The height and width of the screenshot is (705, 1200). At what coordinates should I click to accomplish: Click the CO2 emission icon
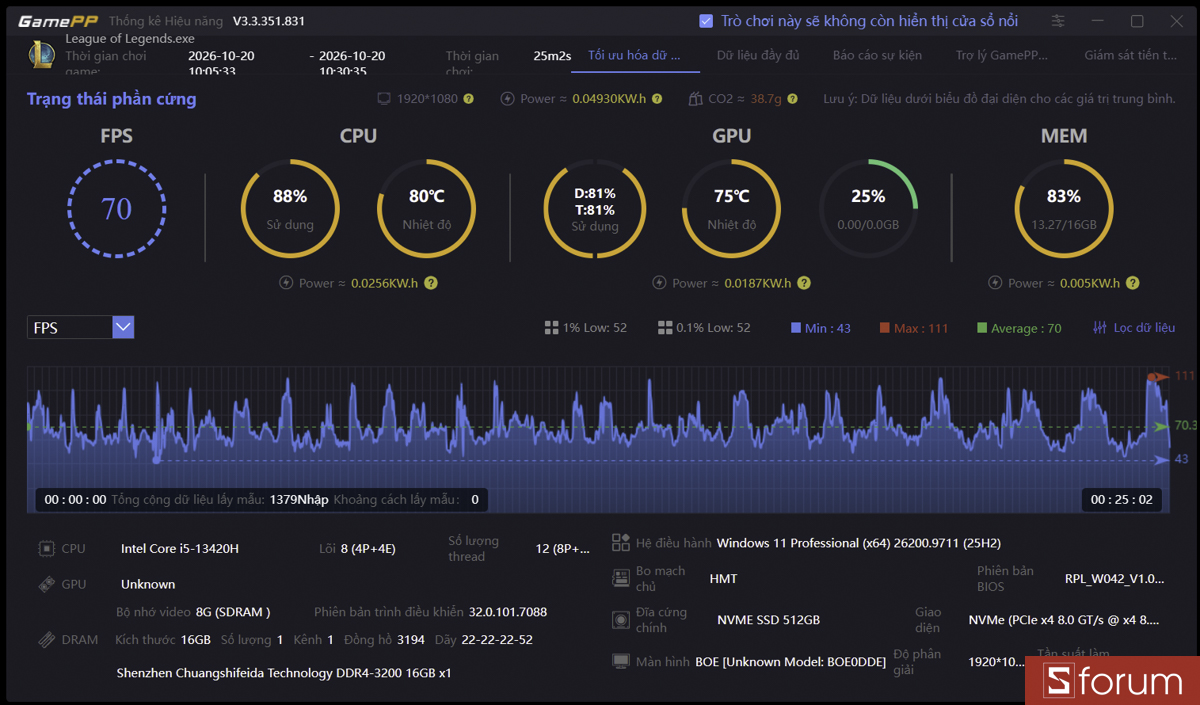point(697,99)
